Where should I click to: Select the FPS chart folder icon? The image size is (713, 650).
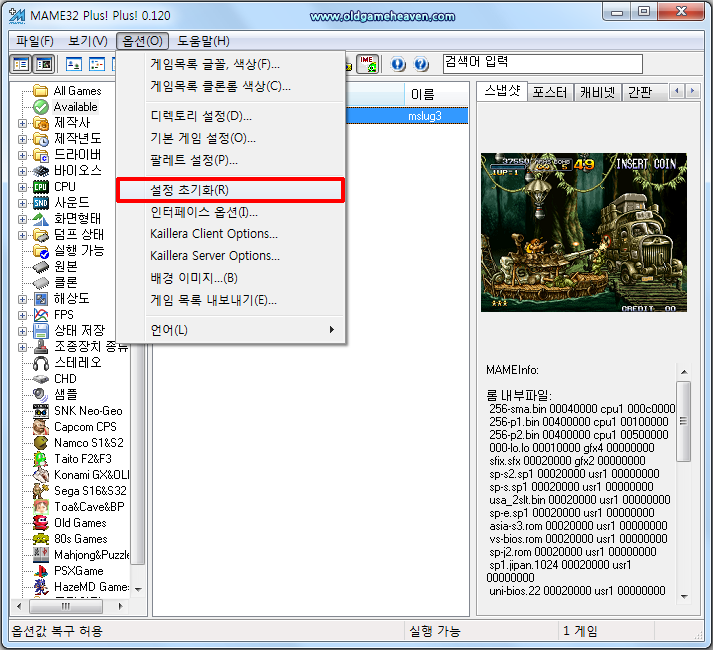[x=41, y=315]
